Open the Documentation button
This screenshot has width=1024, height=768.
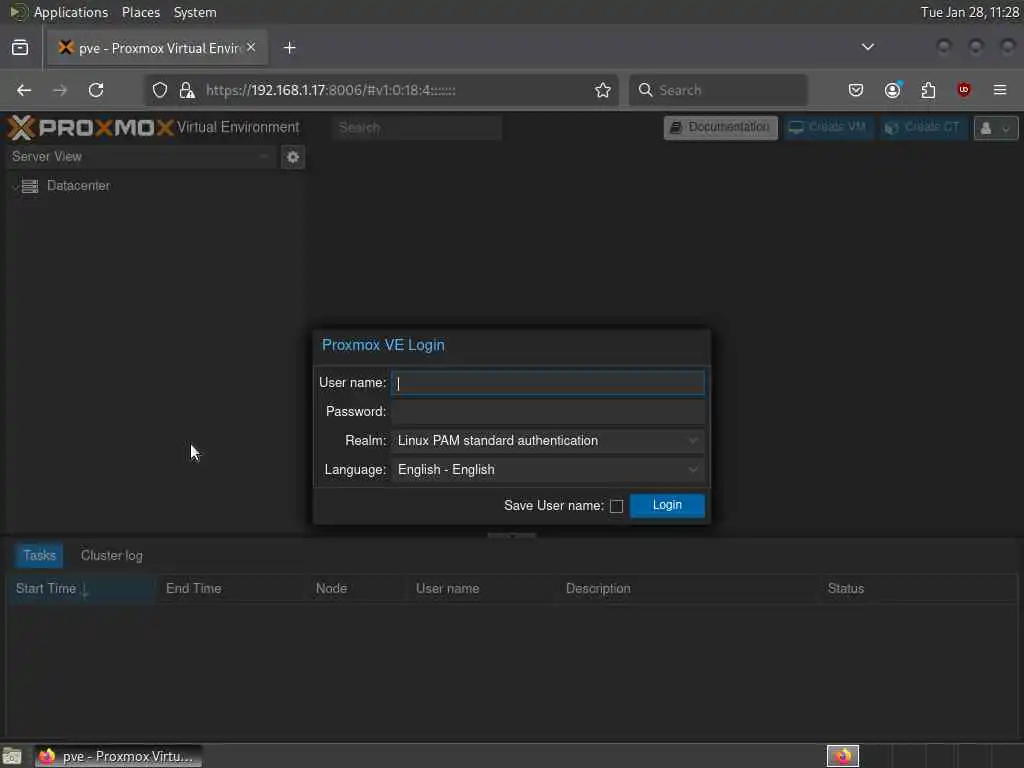[x=720, y=127]
